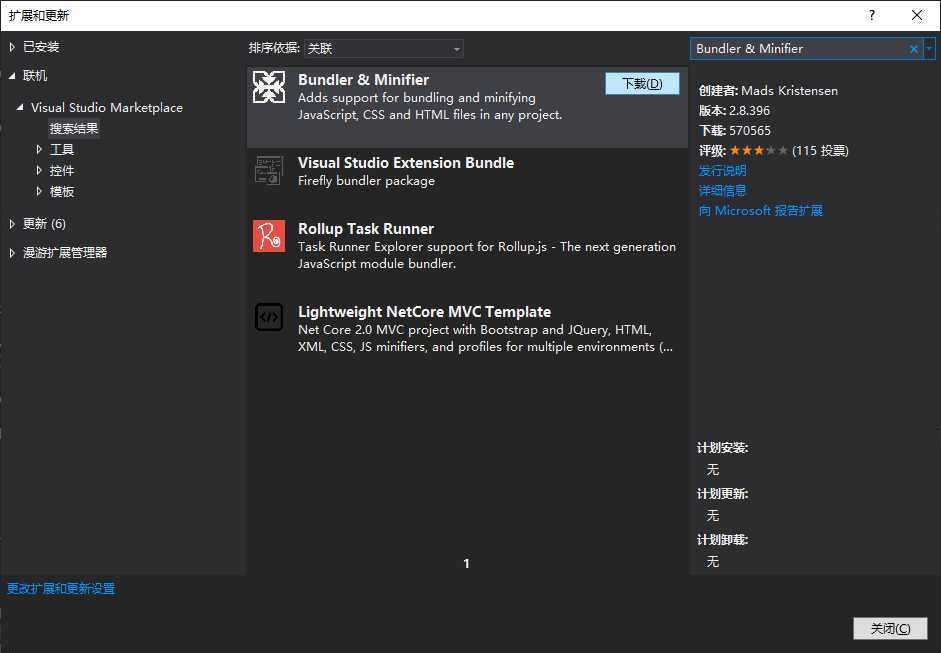Screen dimensions: 941x653
Task: Select the Rollup Task Runner title
Action: click(x=365, y=229)
